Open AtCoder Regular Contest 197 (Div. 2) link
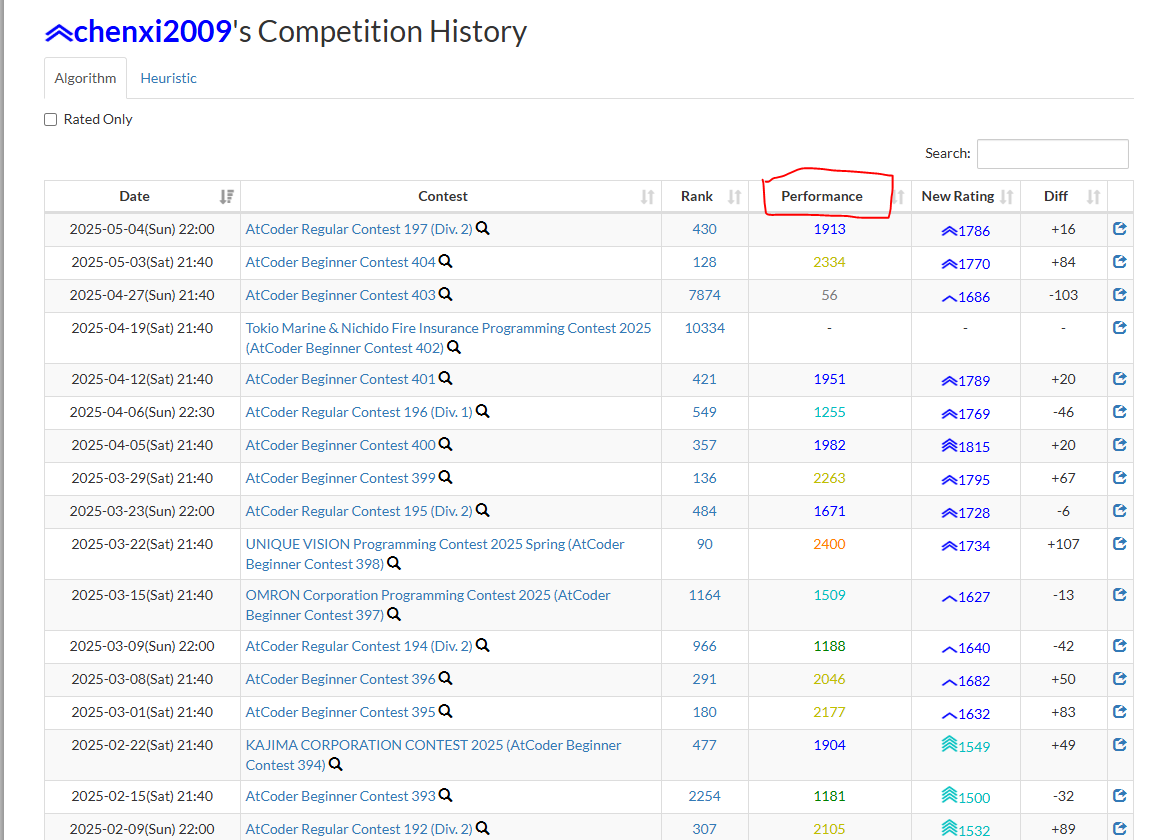1155x840 pixels. point(359,229)
